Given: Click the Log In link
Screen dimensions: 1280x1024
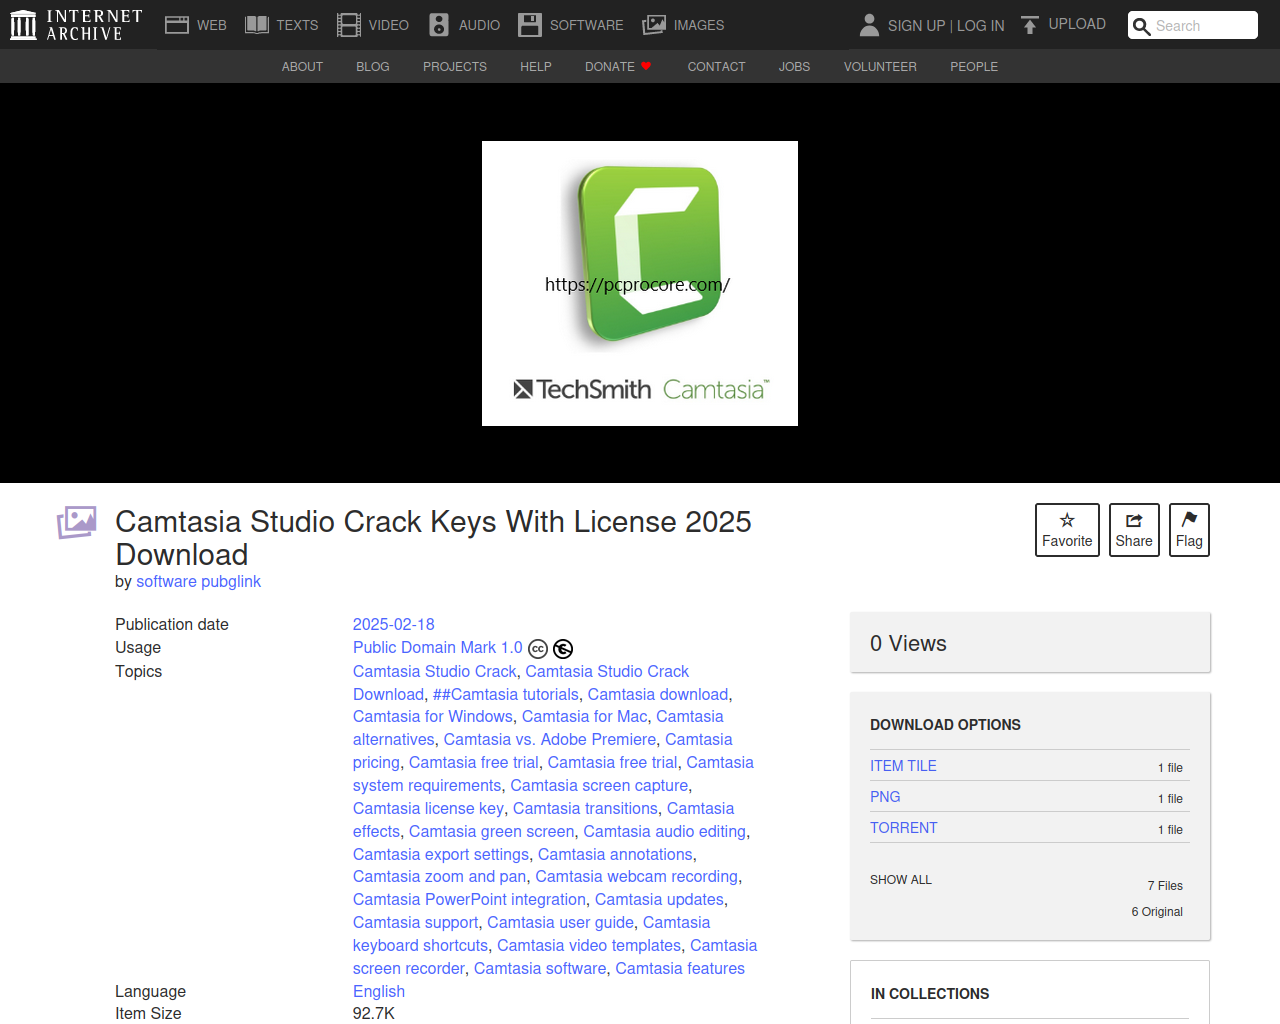Looking at the screenshot, I should click(981, 26).
